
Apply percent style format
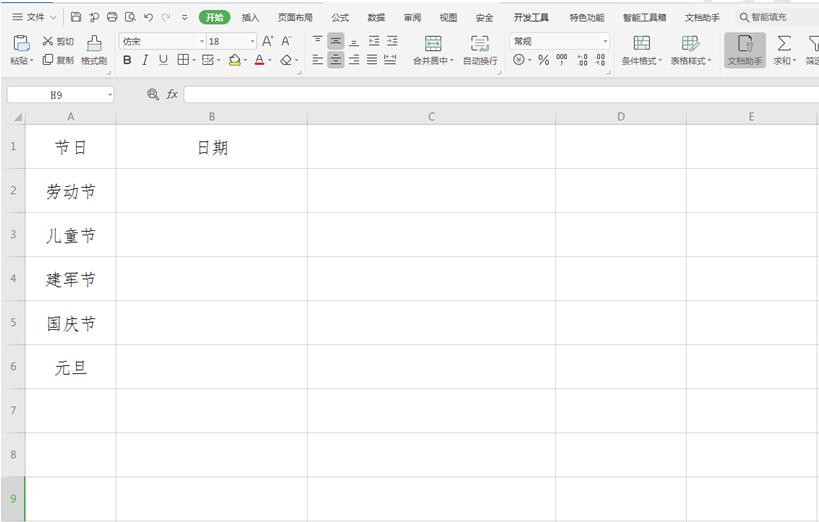click(x=544, y=60)
